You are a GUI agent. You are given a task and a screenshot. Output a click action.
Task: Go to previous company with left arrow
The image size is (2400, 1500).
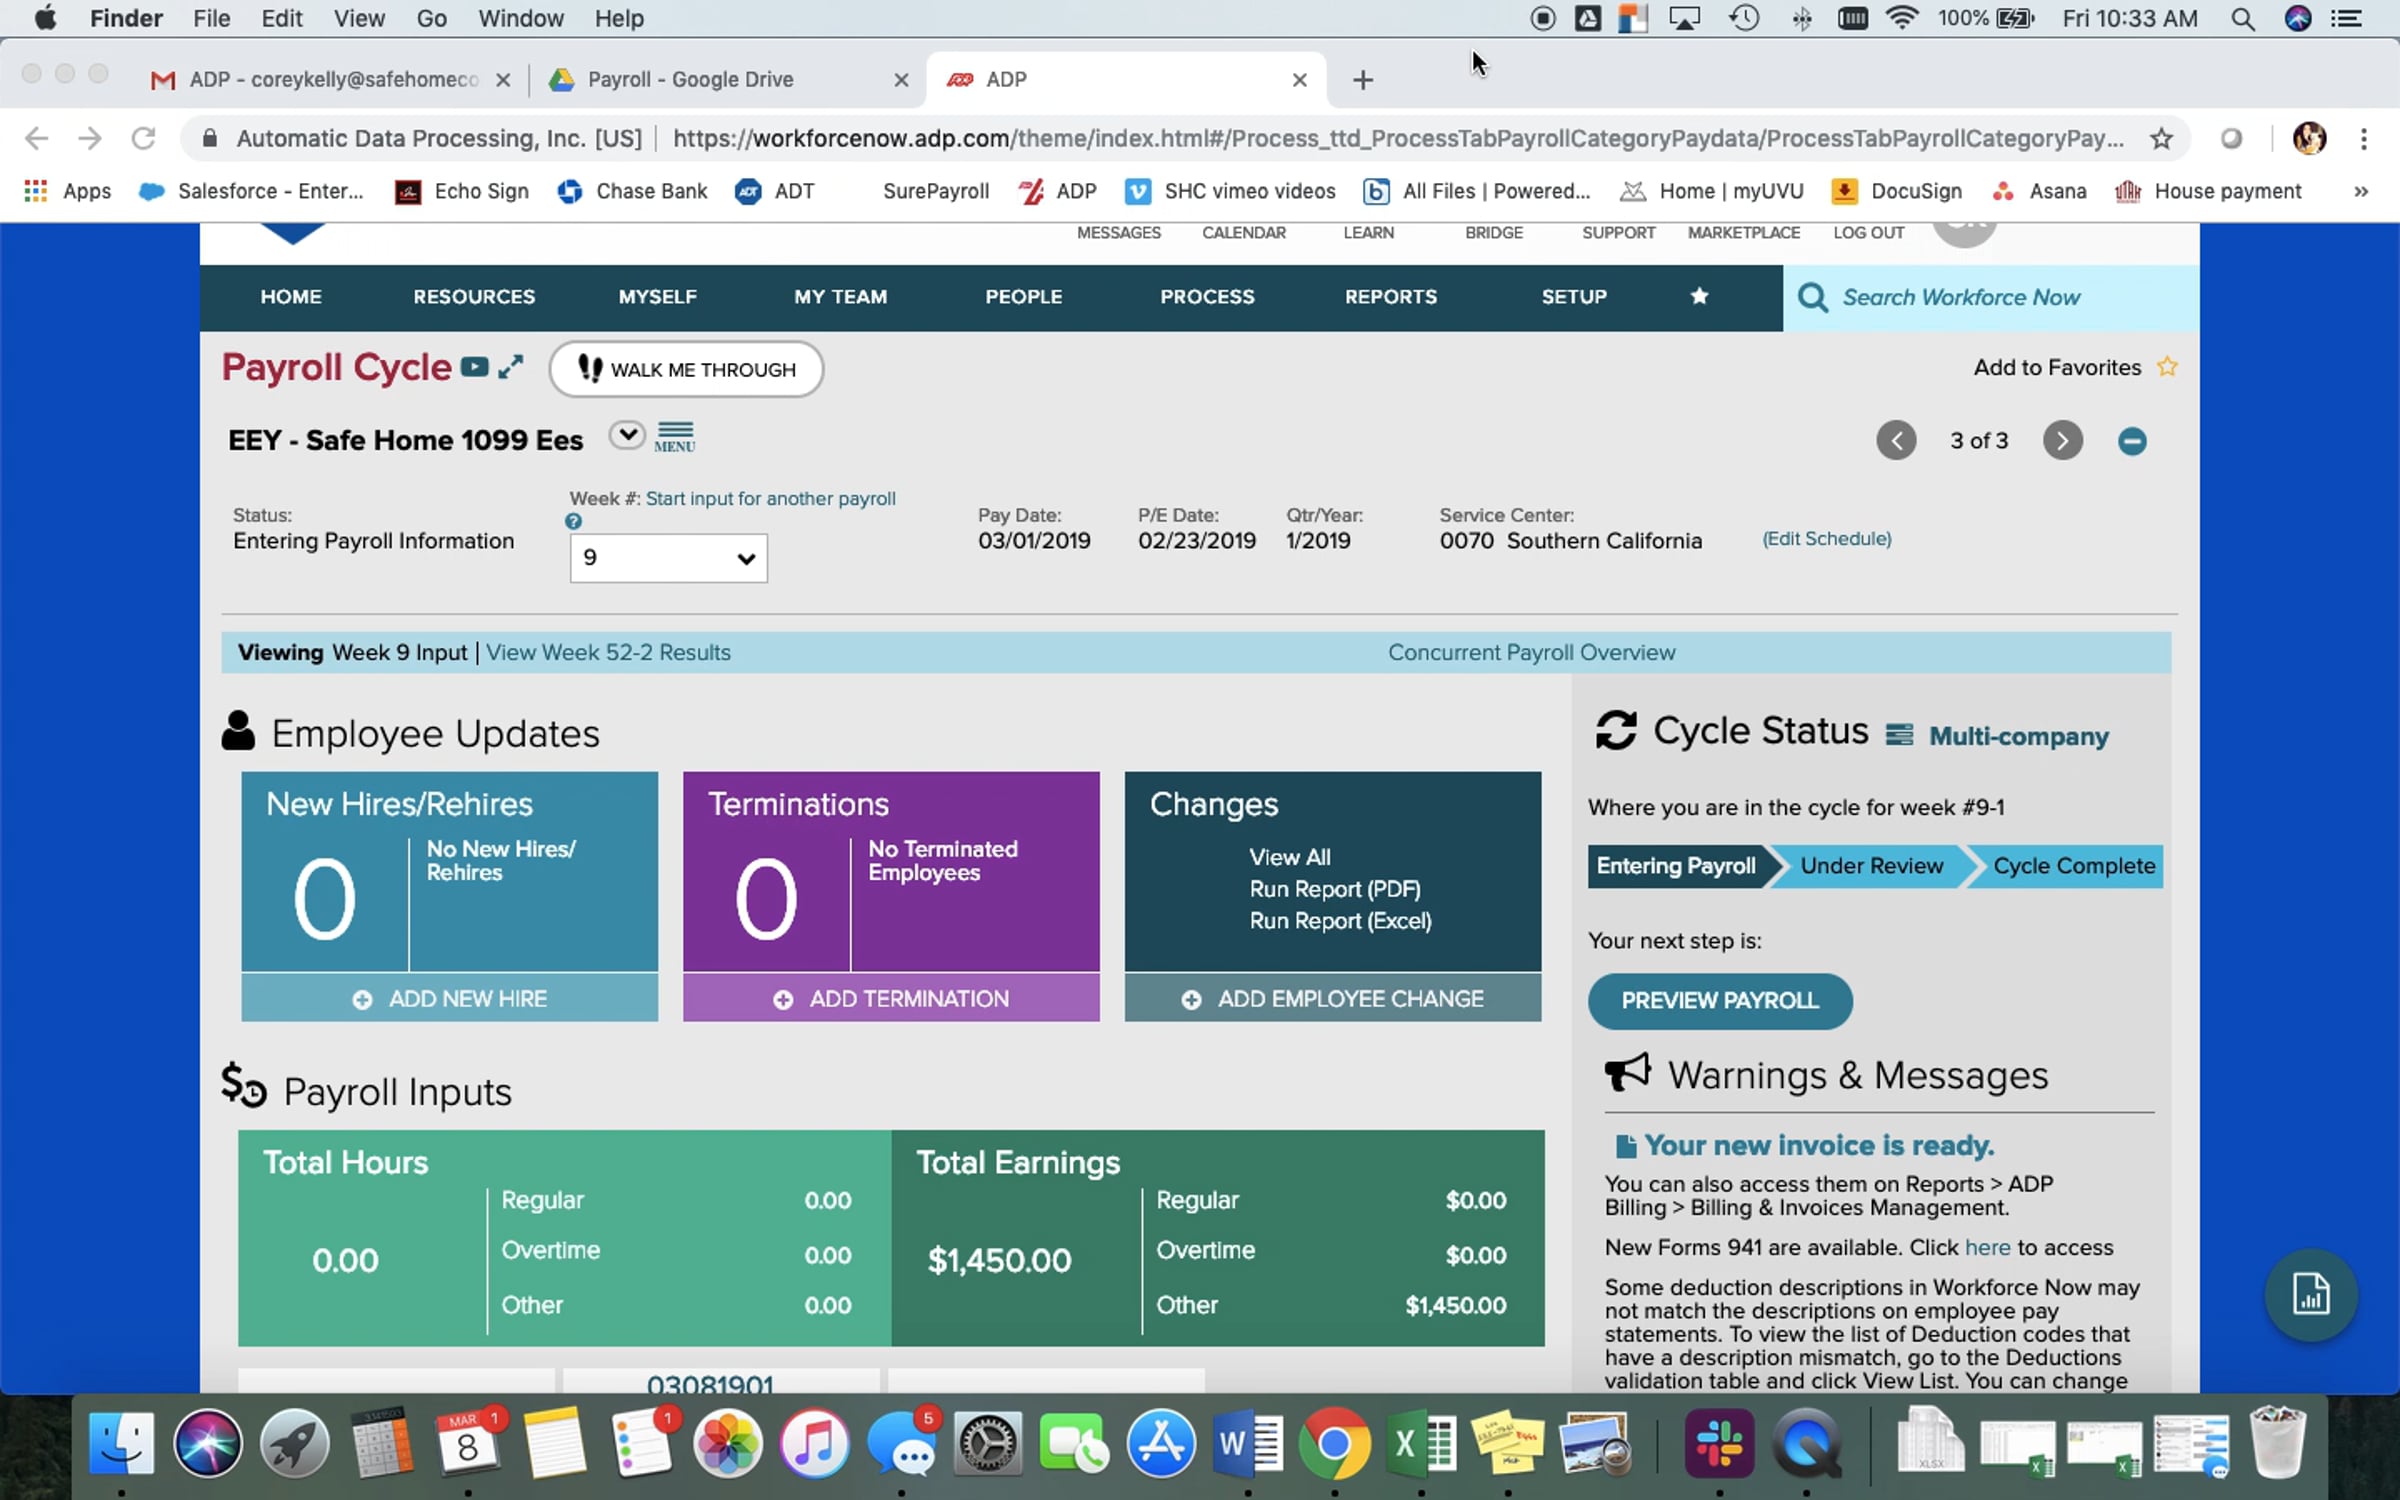(x=1896, y=441)
